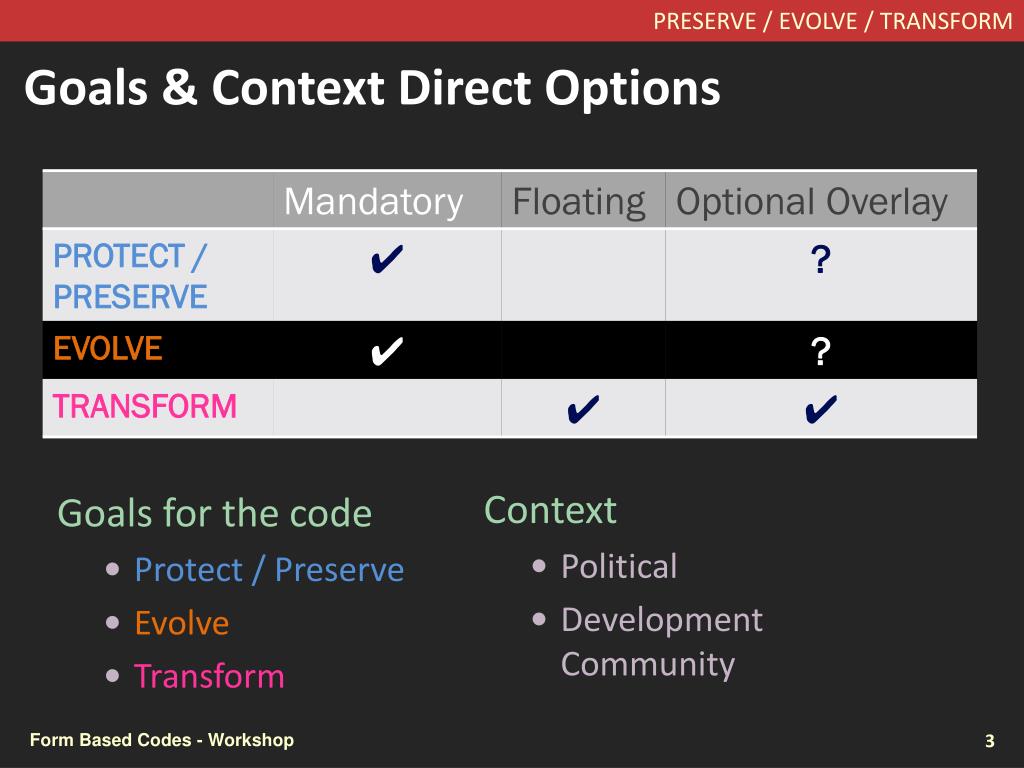The height and width of the screenshot is (768, 1024).
Task: Click the question mark in Protect/Preserve row
Action: click(x=821, y=259)
